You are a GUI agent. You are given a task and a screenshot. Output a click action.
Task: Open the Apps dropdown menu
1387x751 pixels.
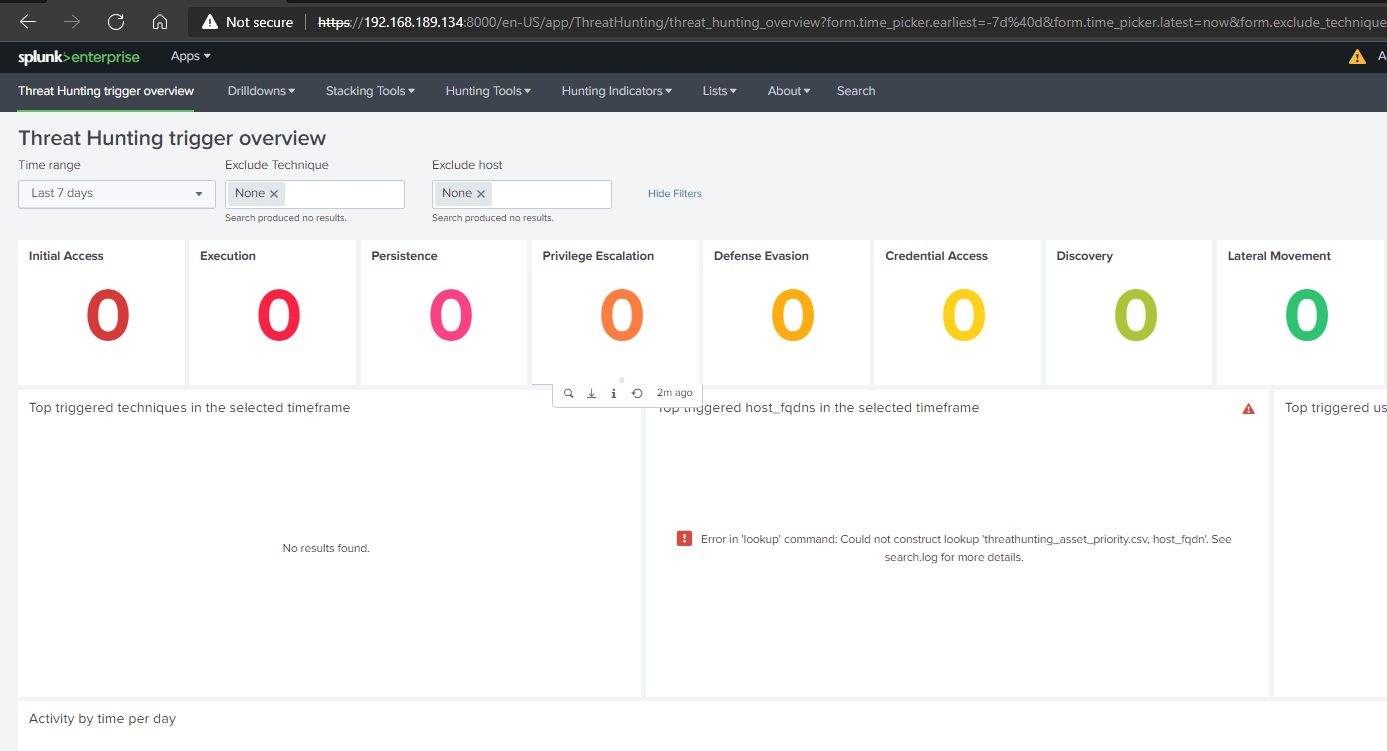pyautogui.click(x=189, y=56)
